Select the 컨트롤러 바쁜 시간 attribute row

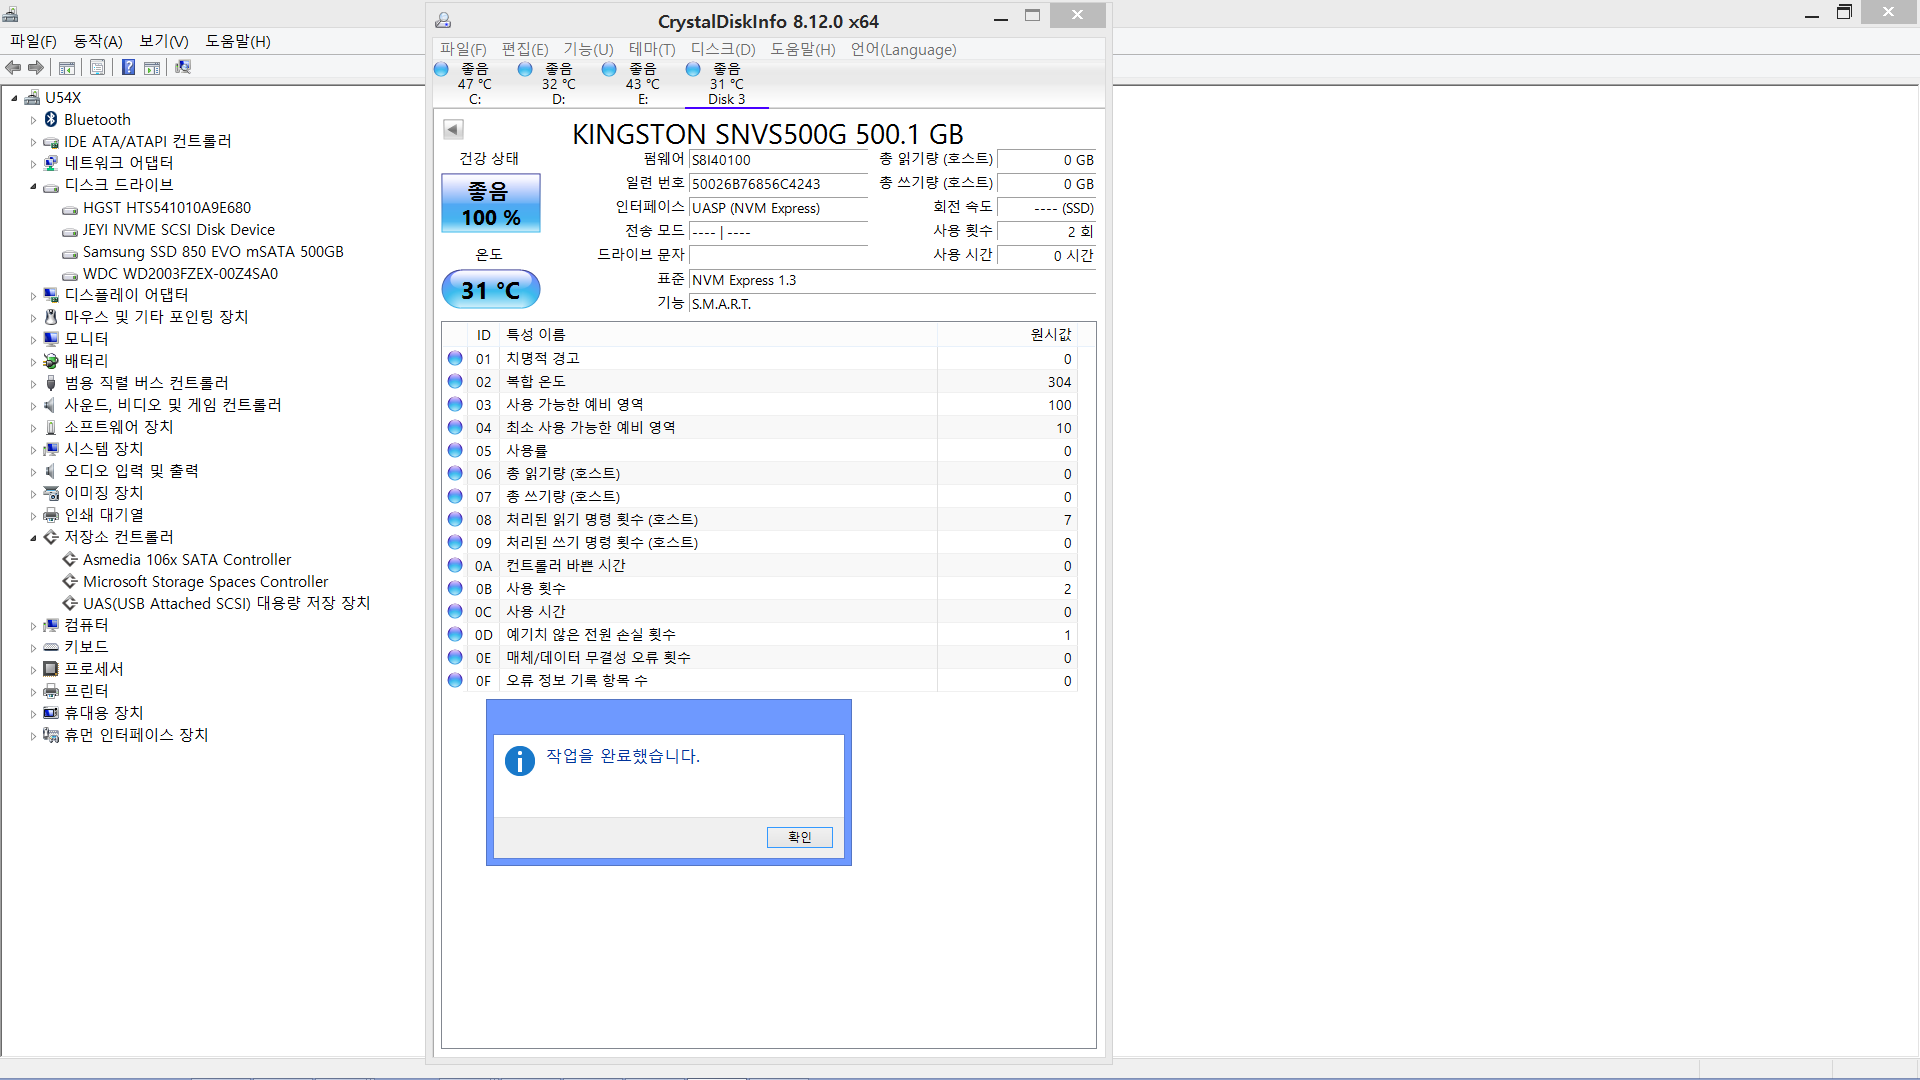760,566
